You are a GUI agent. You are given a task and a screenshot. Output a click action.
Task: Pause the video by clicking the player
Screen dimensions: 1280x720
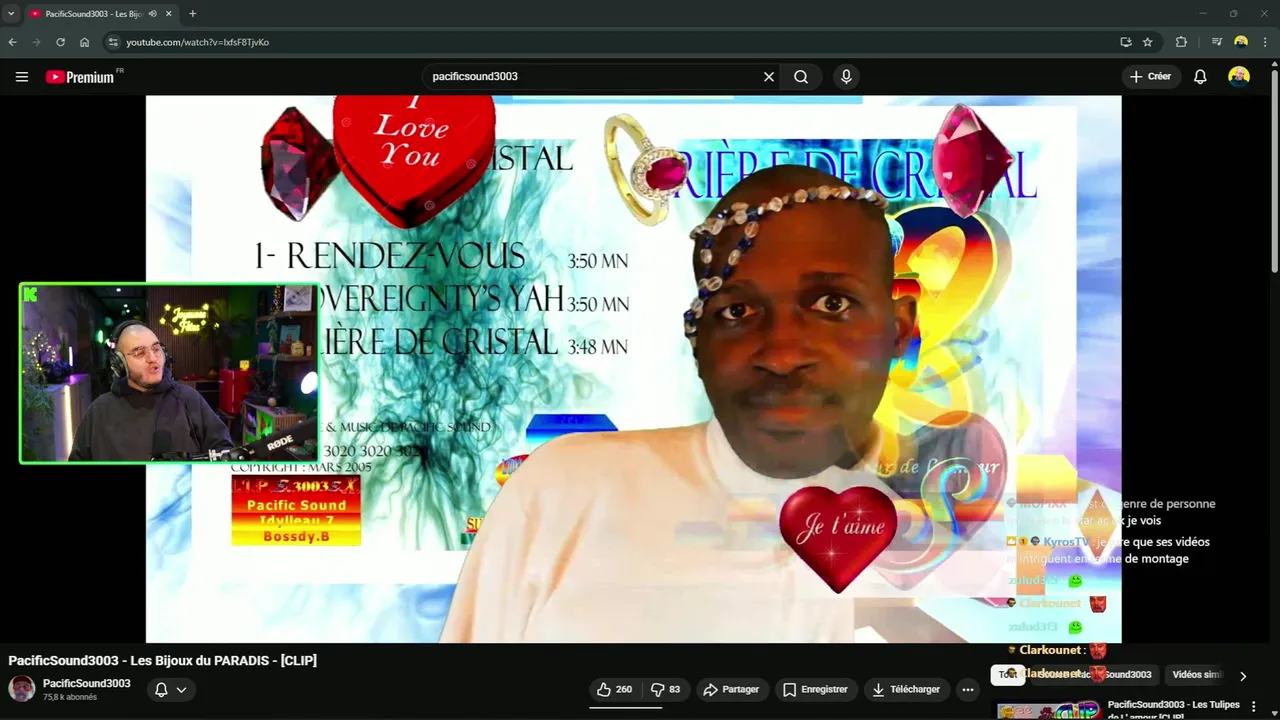[x=633, y=369]
